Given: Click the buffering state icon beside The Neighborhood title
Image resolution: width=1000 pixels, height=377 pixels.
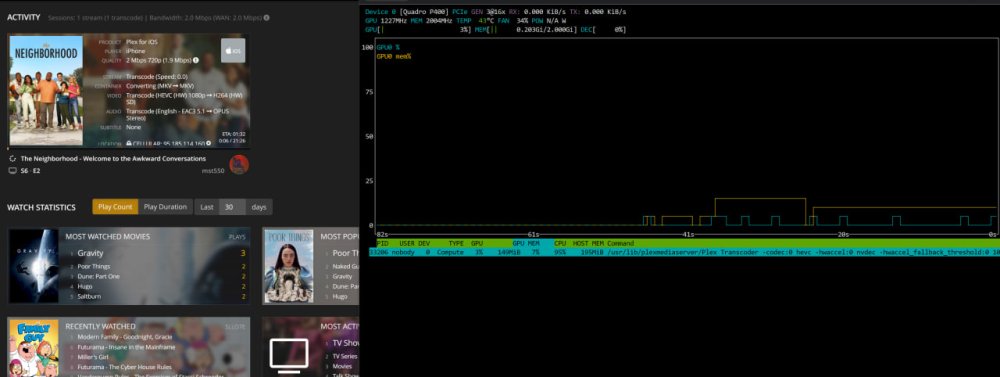Looking at the screenshot, I should (12, 158).
